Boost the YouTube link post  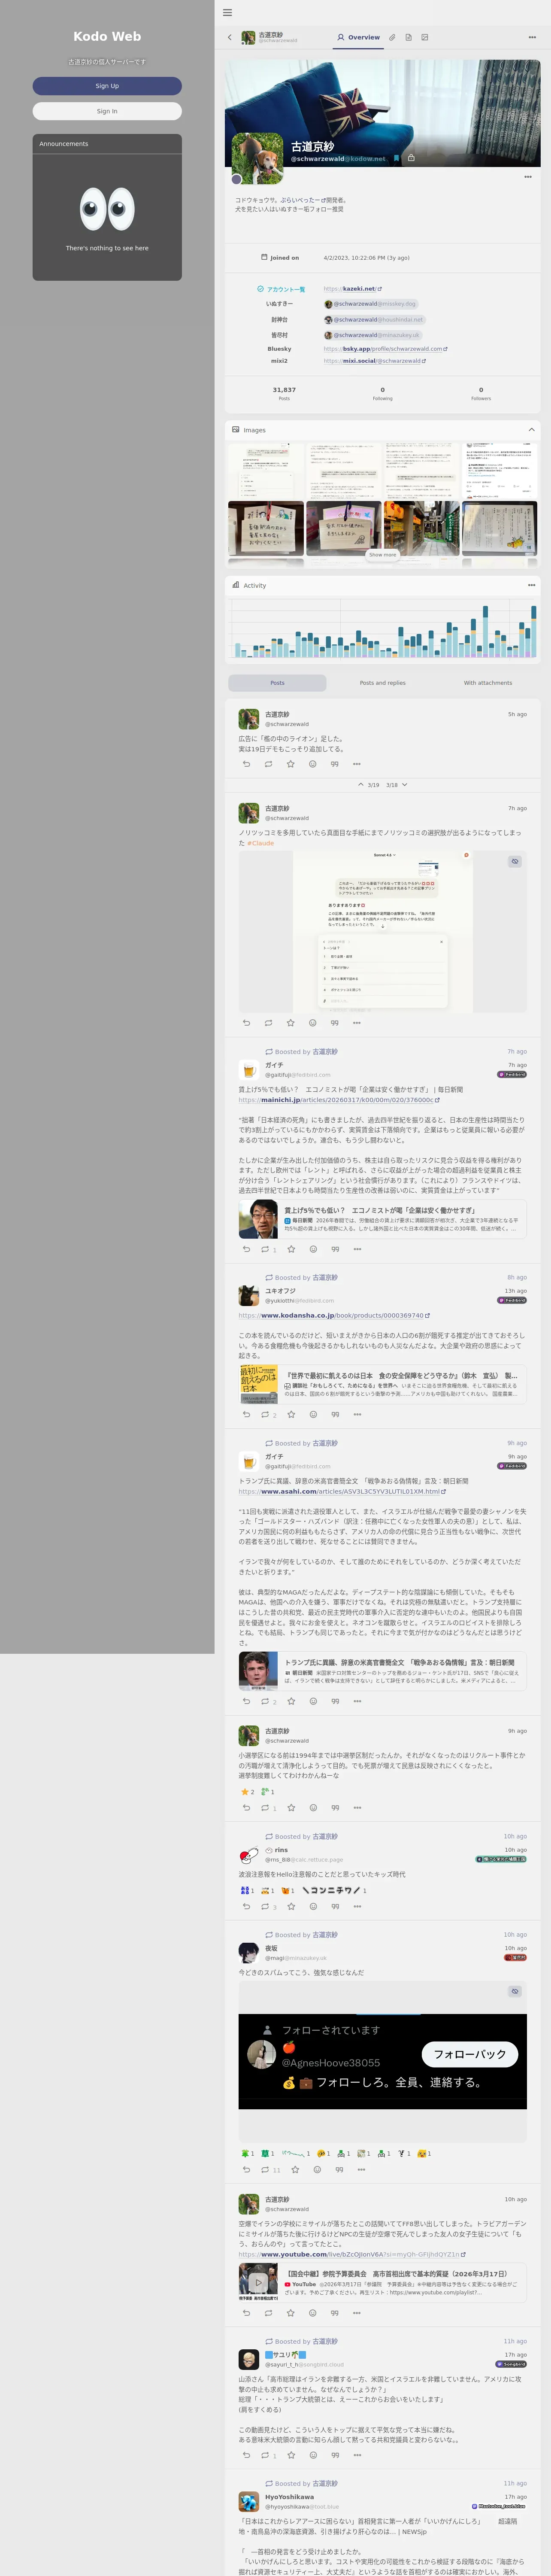tap(268, 2312)
